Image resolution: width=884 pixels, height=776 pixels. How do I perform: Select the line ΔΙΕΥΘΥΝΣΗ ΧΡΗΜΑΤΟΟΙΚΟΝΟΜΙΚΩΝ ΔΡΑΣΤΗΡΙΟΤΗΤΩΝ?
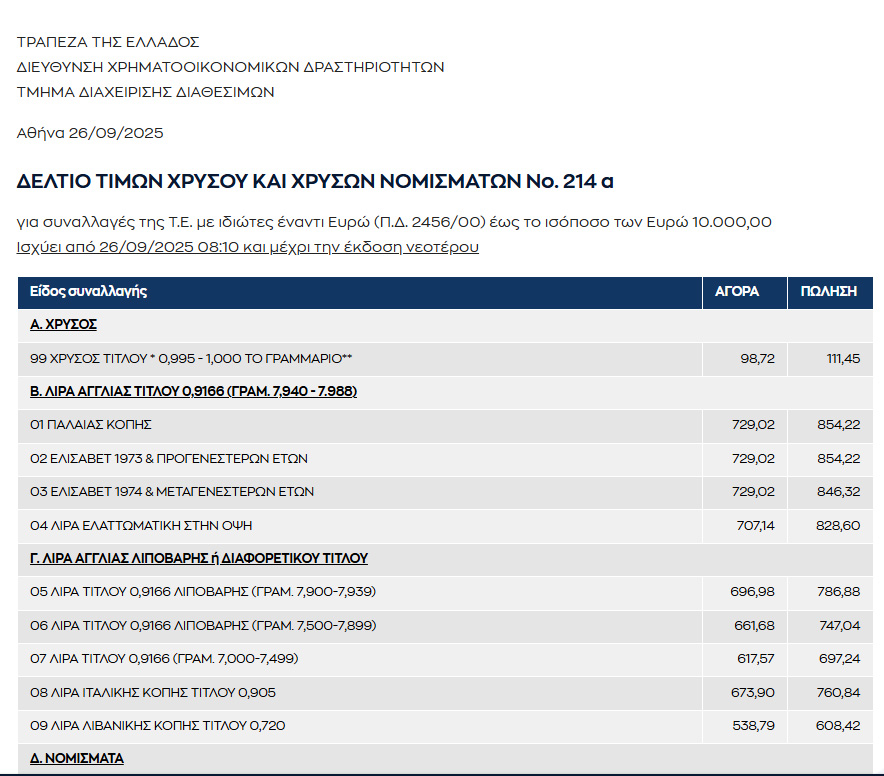tap(231, 67)
